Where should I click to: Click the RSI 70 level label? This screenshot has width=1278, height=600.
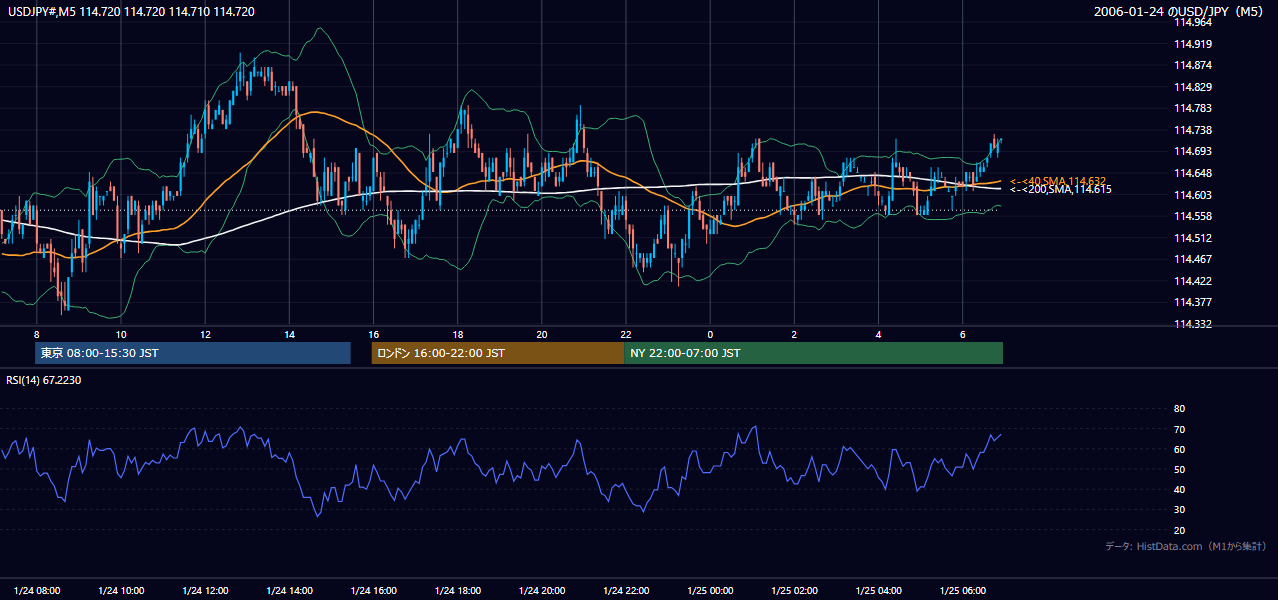tap(1179, 429)
